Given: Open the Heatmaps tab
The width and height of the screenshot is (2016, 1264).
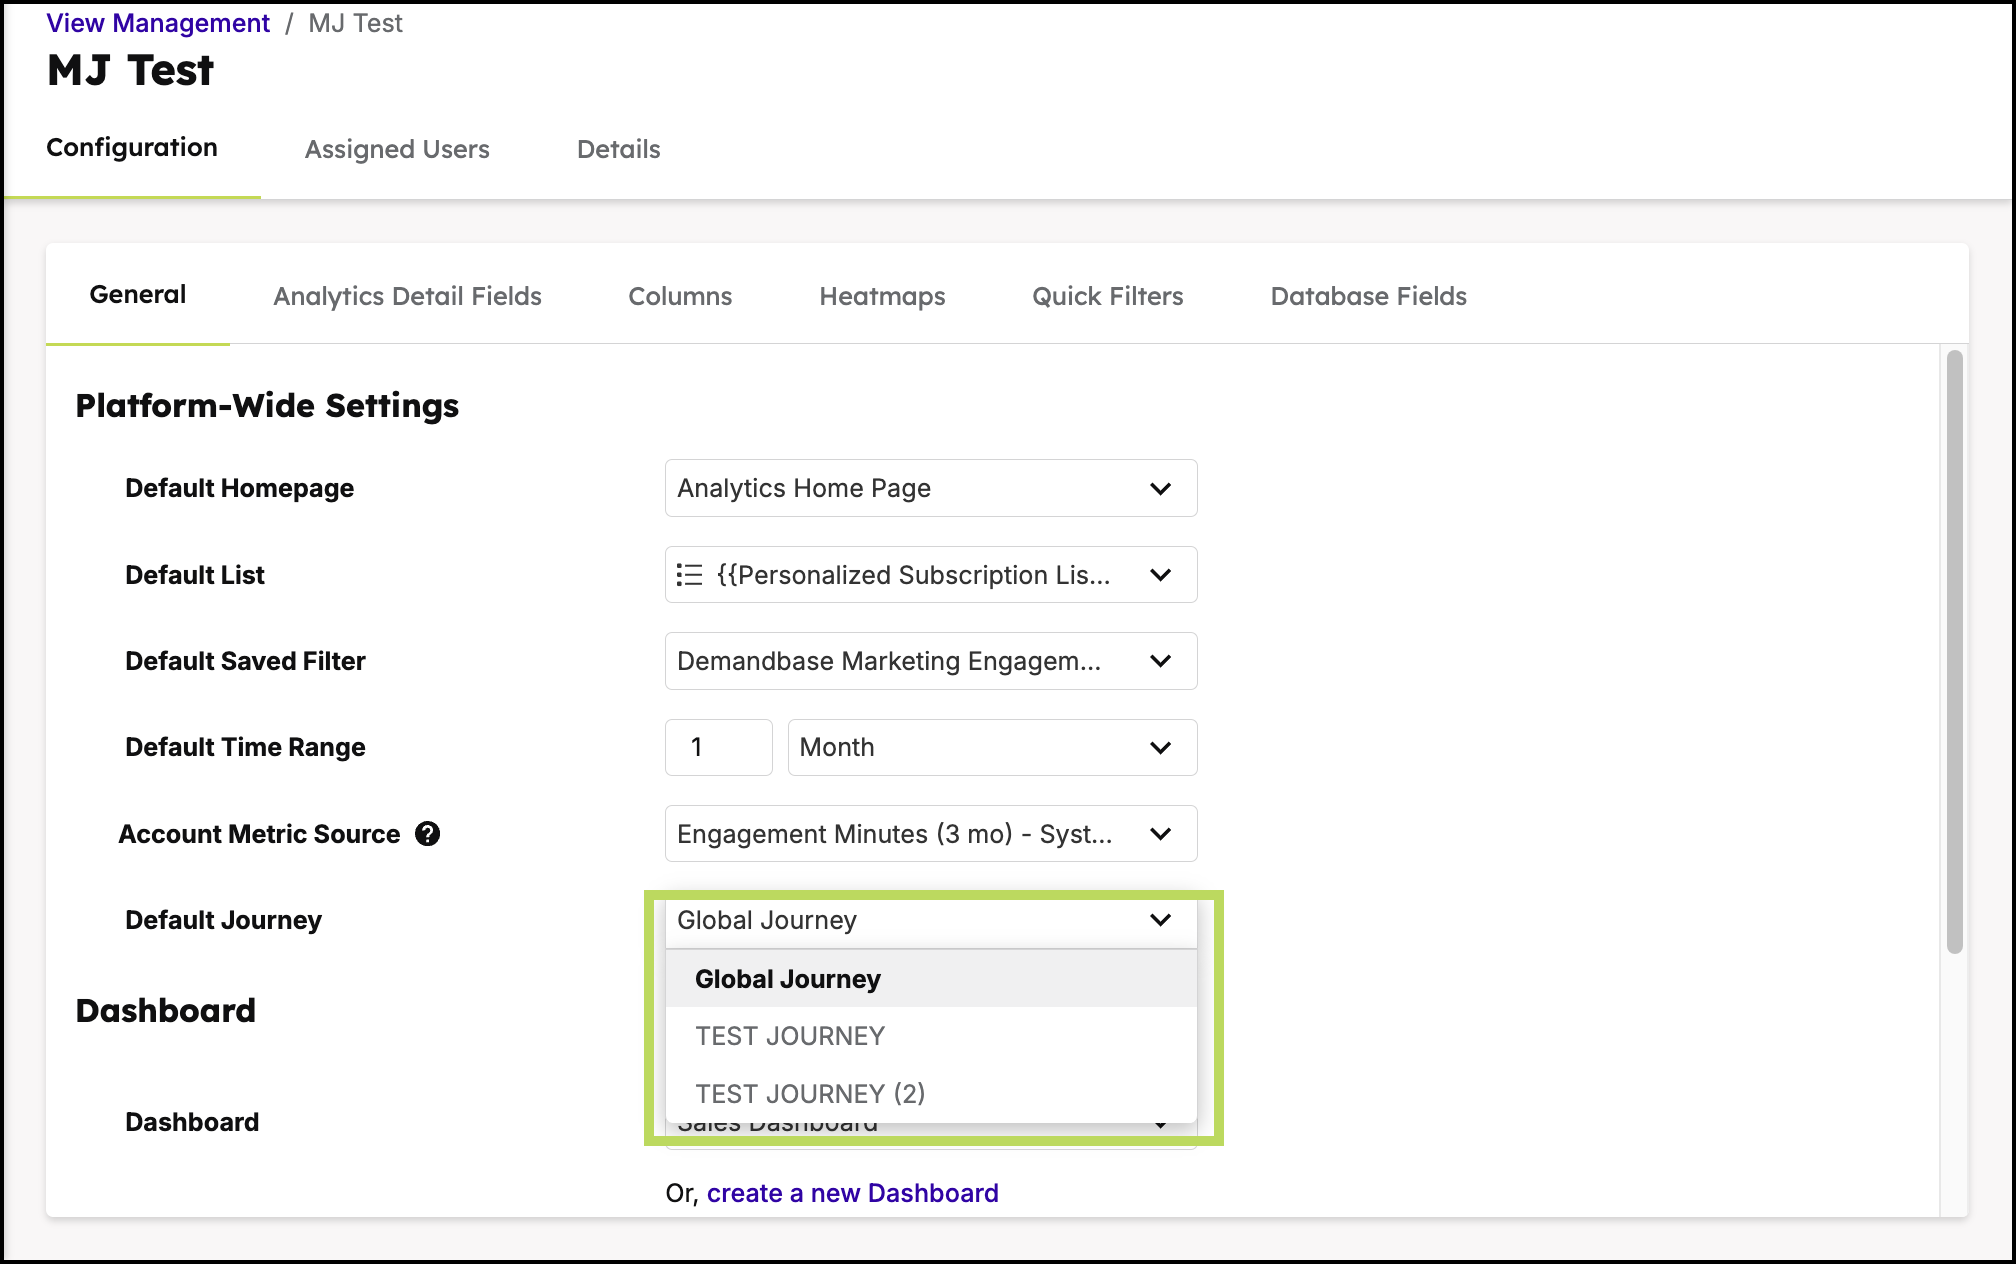Looking at the screenshot, I should point(882,296).
